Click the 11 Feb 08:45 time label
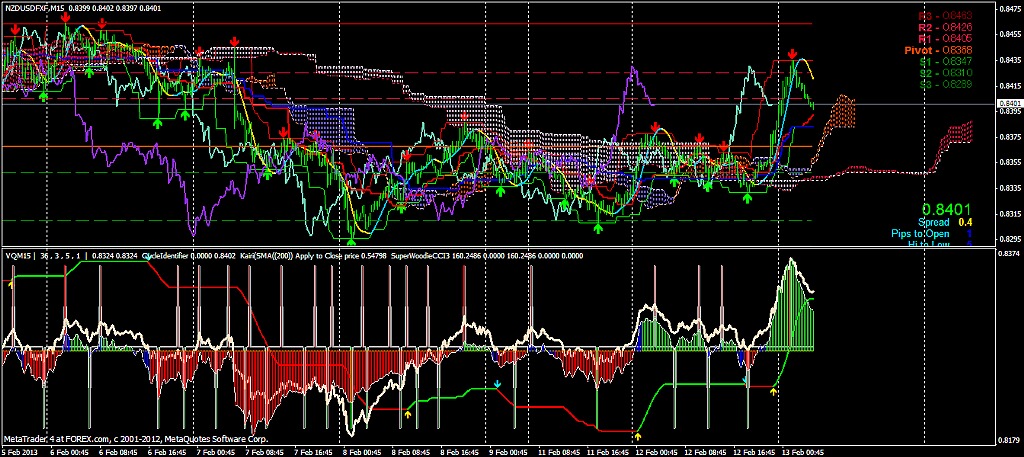Viewport: 1024px width, 457px height. pos(559,452)
